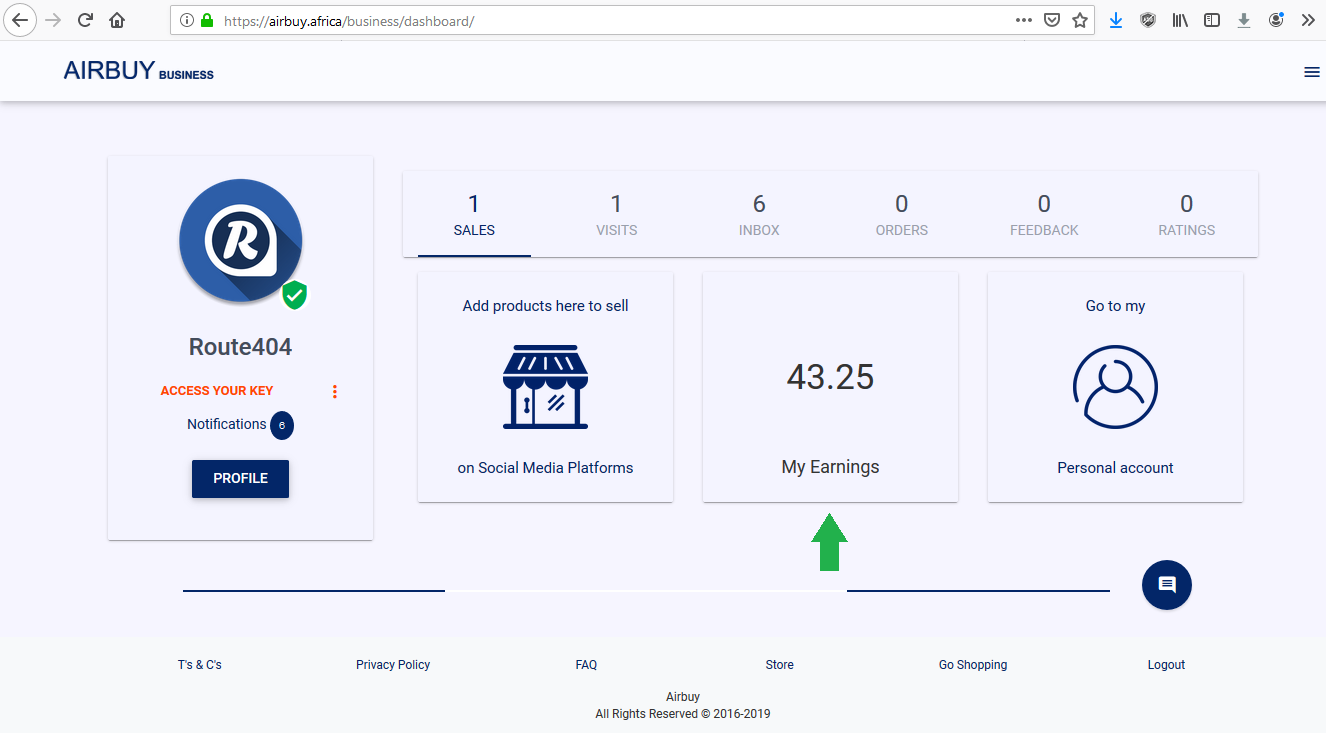
Task: Click the Profile button
Action: tap(240, 479)
